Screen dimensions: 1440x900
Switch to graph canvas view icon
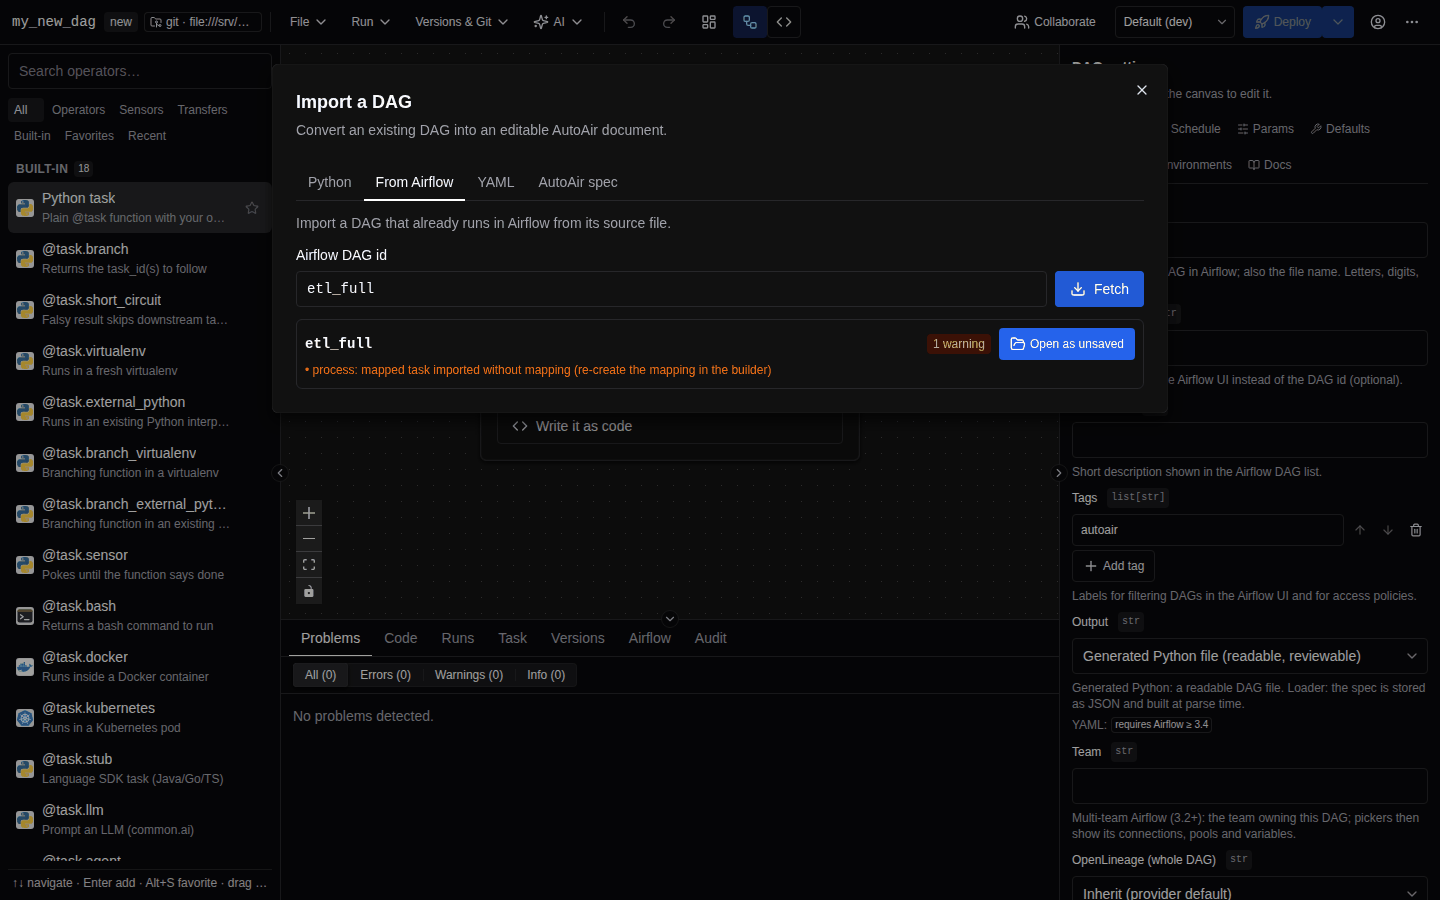point(750,22)
